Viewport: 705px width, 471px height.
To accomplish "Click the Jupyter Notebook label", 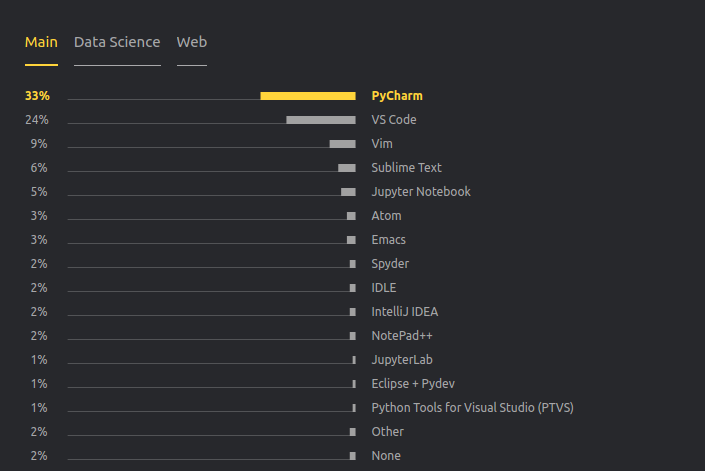I will tap(421, 192).
